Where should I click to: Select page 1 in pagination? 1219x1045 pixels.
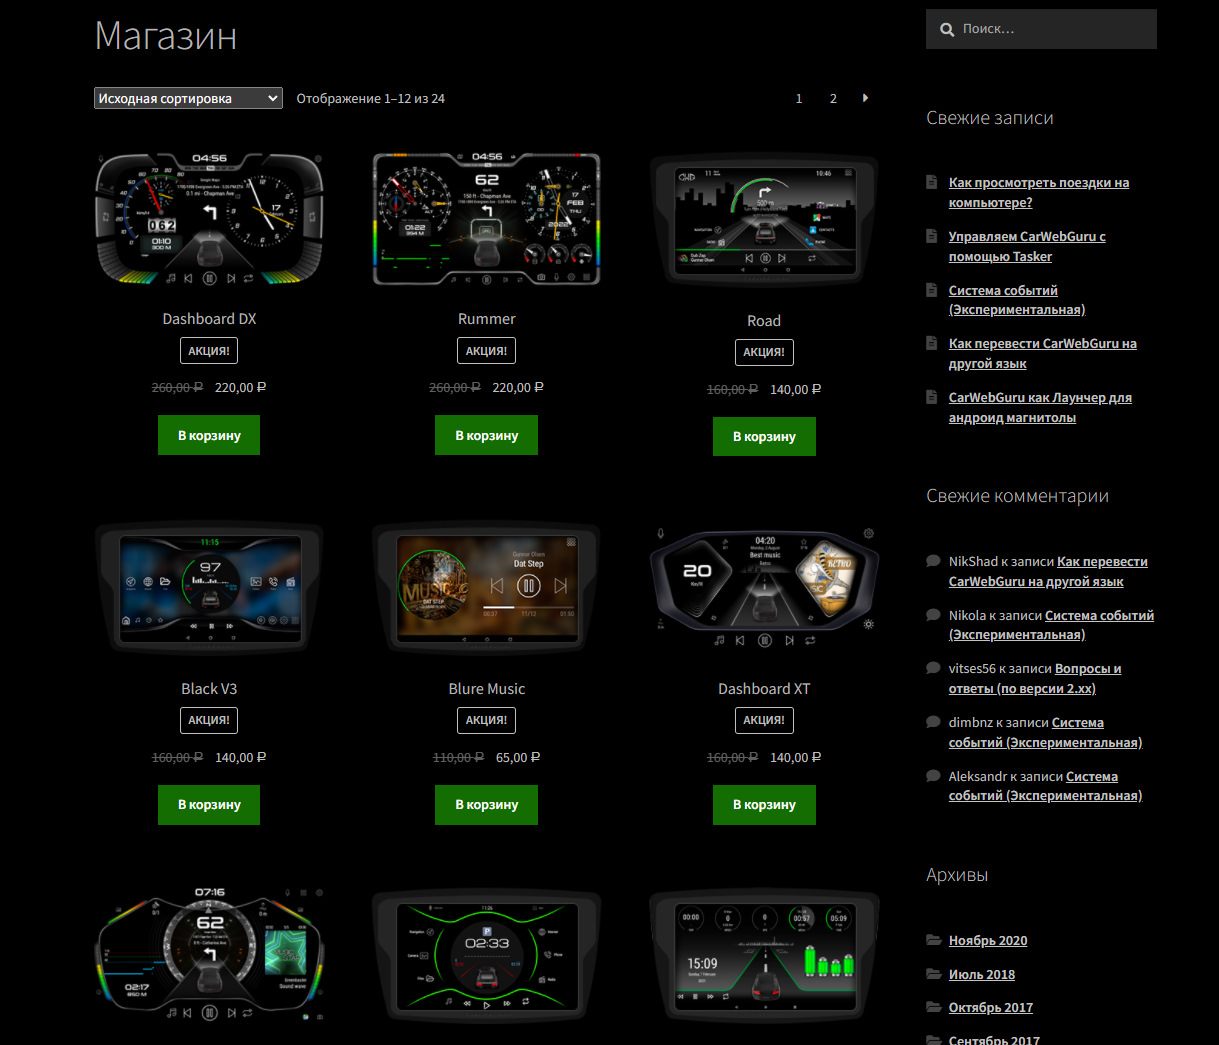click(x=799, y=98)
